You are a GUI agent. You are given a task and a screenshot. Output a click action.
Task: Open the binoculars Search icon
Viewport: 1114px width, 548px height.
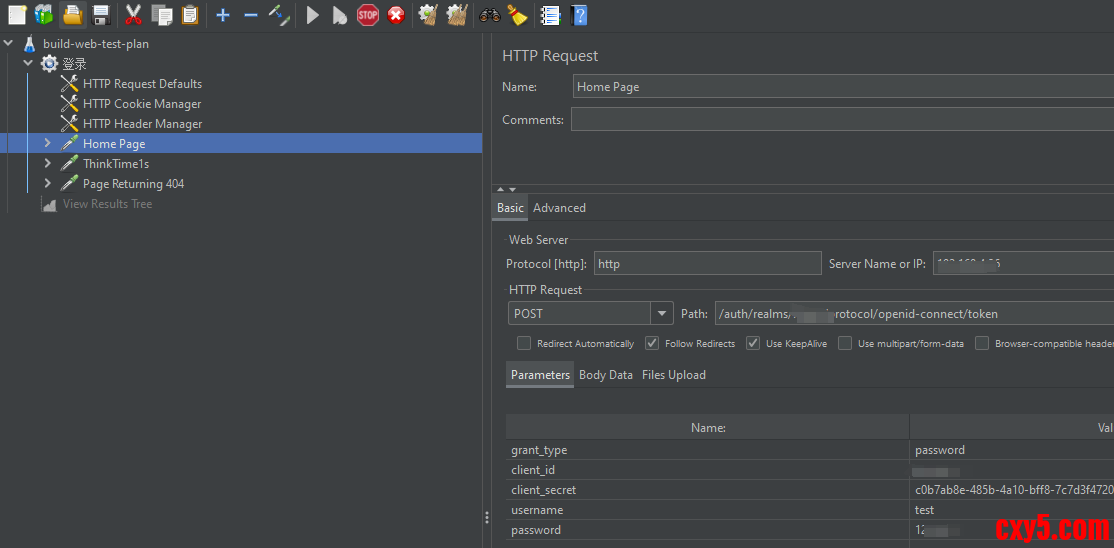coord(489,15)
